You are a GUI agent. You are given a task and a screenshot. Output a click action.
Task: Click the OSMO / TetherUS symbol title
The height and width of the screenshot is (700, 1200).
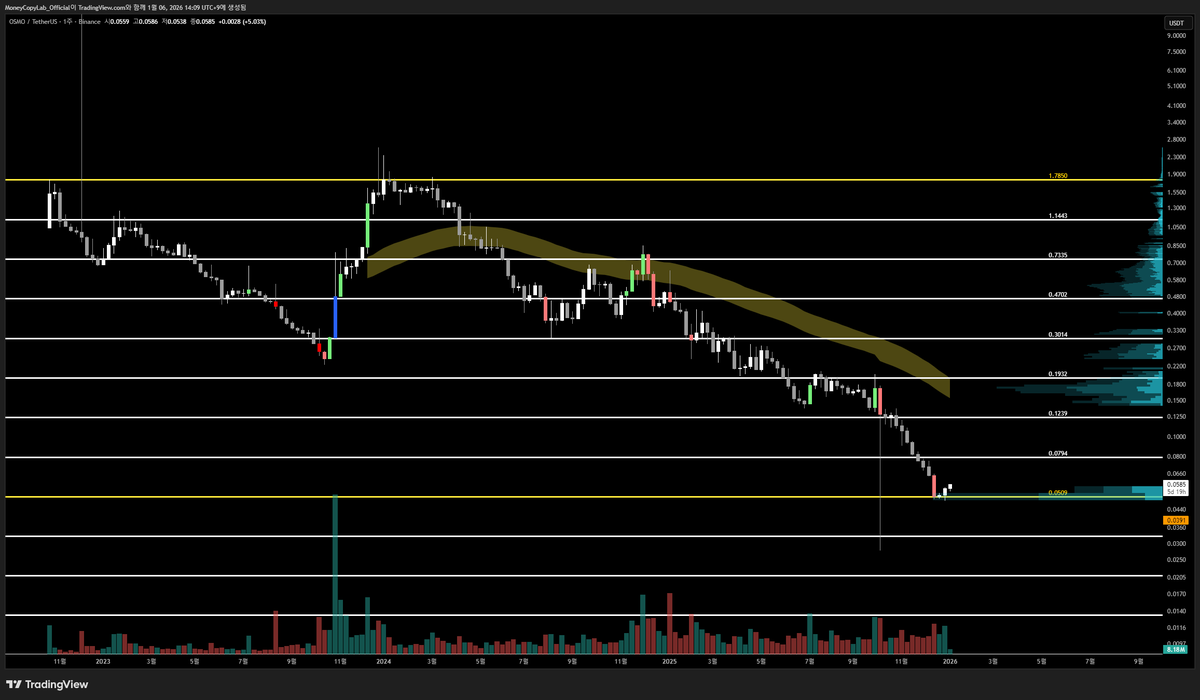pyautogui.click(x=34, y=20)
